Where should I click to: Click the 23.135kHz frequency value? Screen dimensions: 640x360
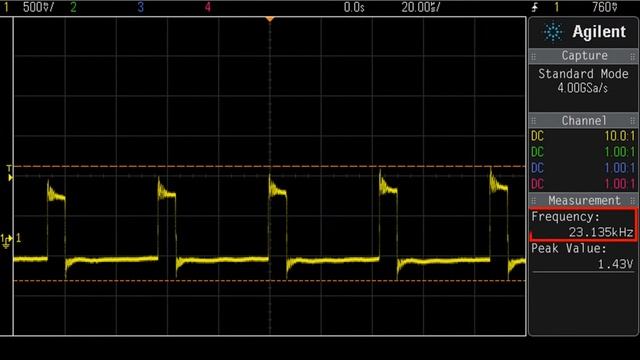tap(601, 232)
